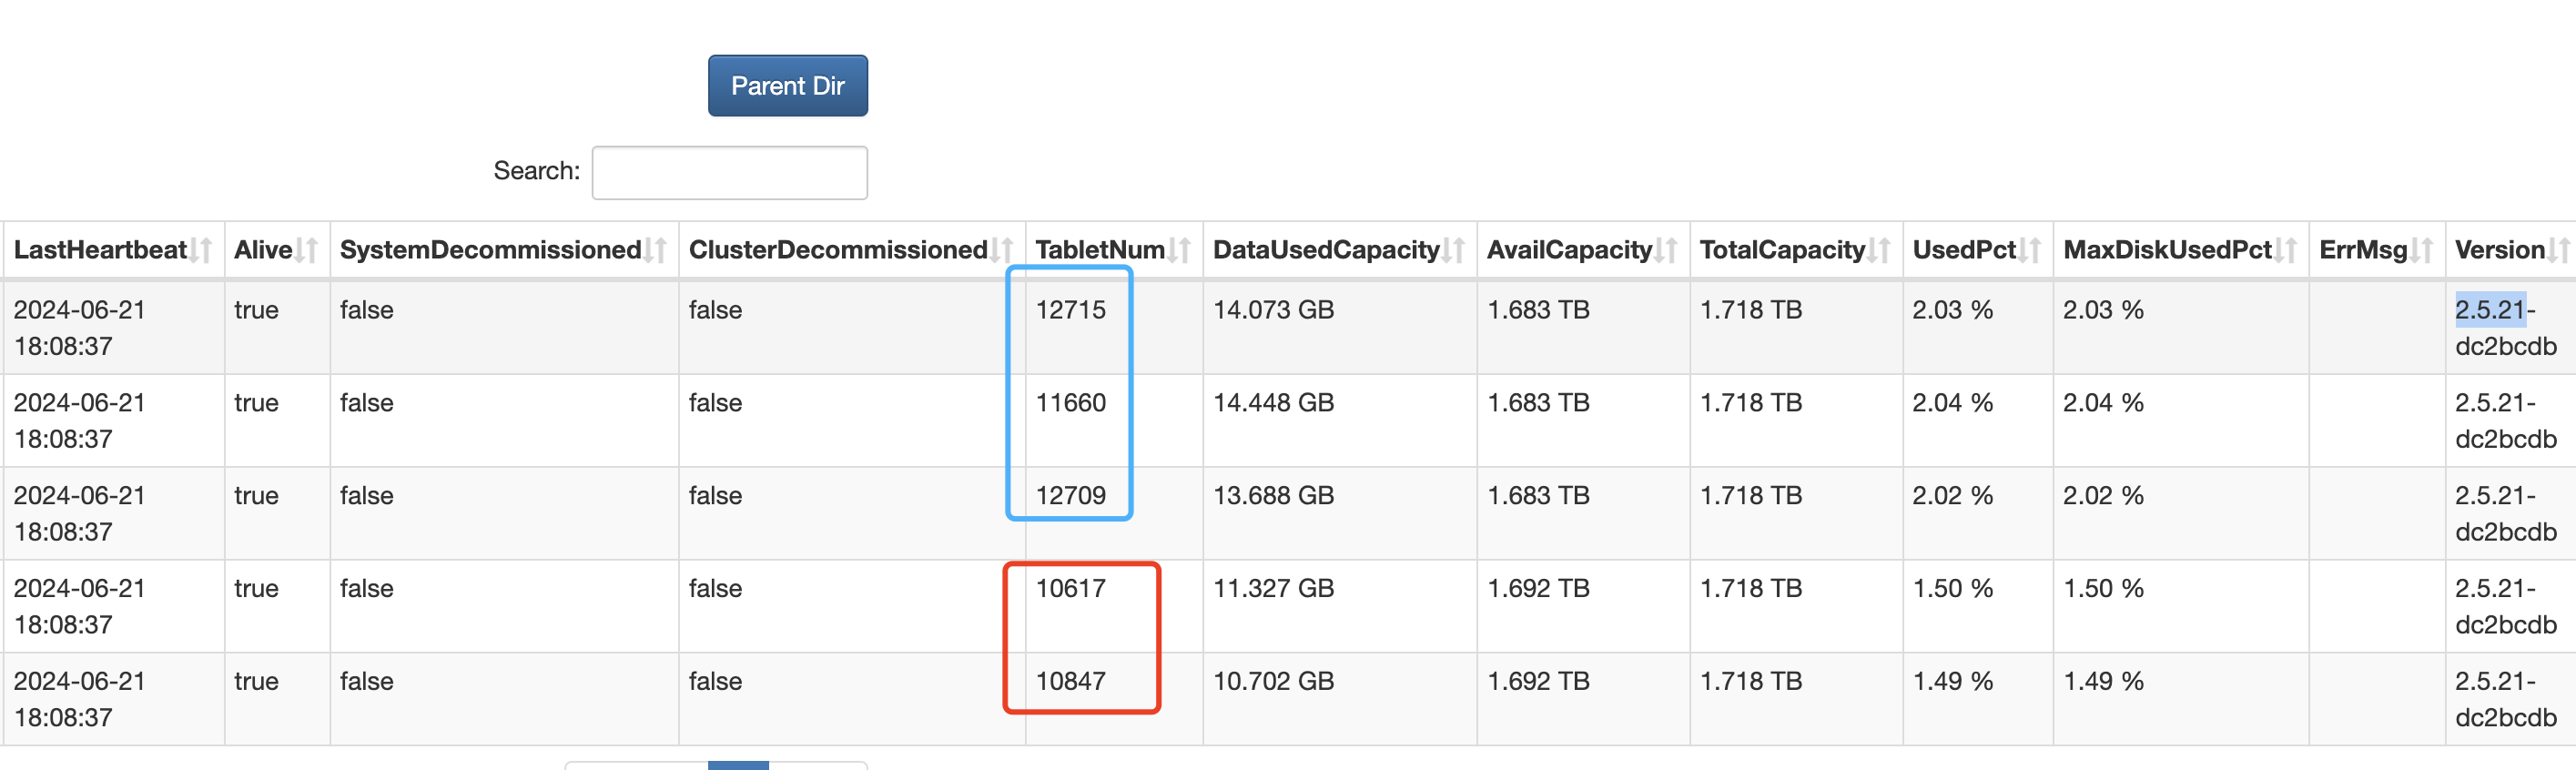Image resolution: width=2576 pixels, height=770 pixels.
Task: Sort by SystemDecommissioned column arrows
Action: (x=656, y=250)
